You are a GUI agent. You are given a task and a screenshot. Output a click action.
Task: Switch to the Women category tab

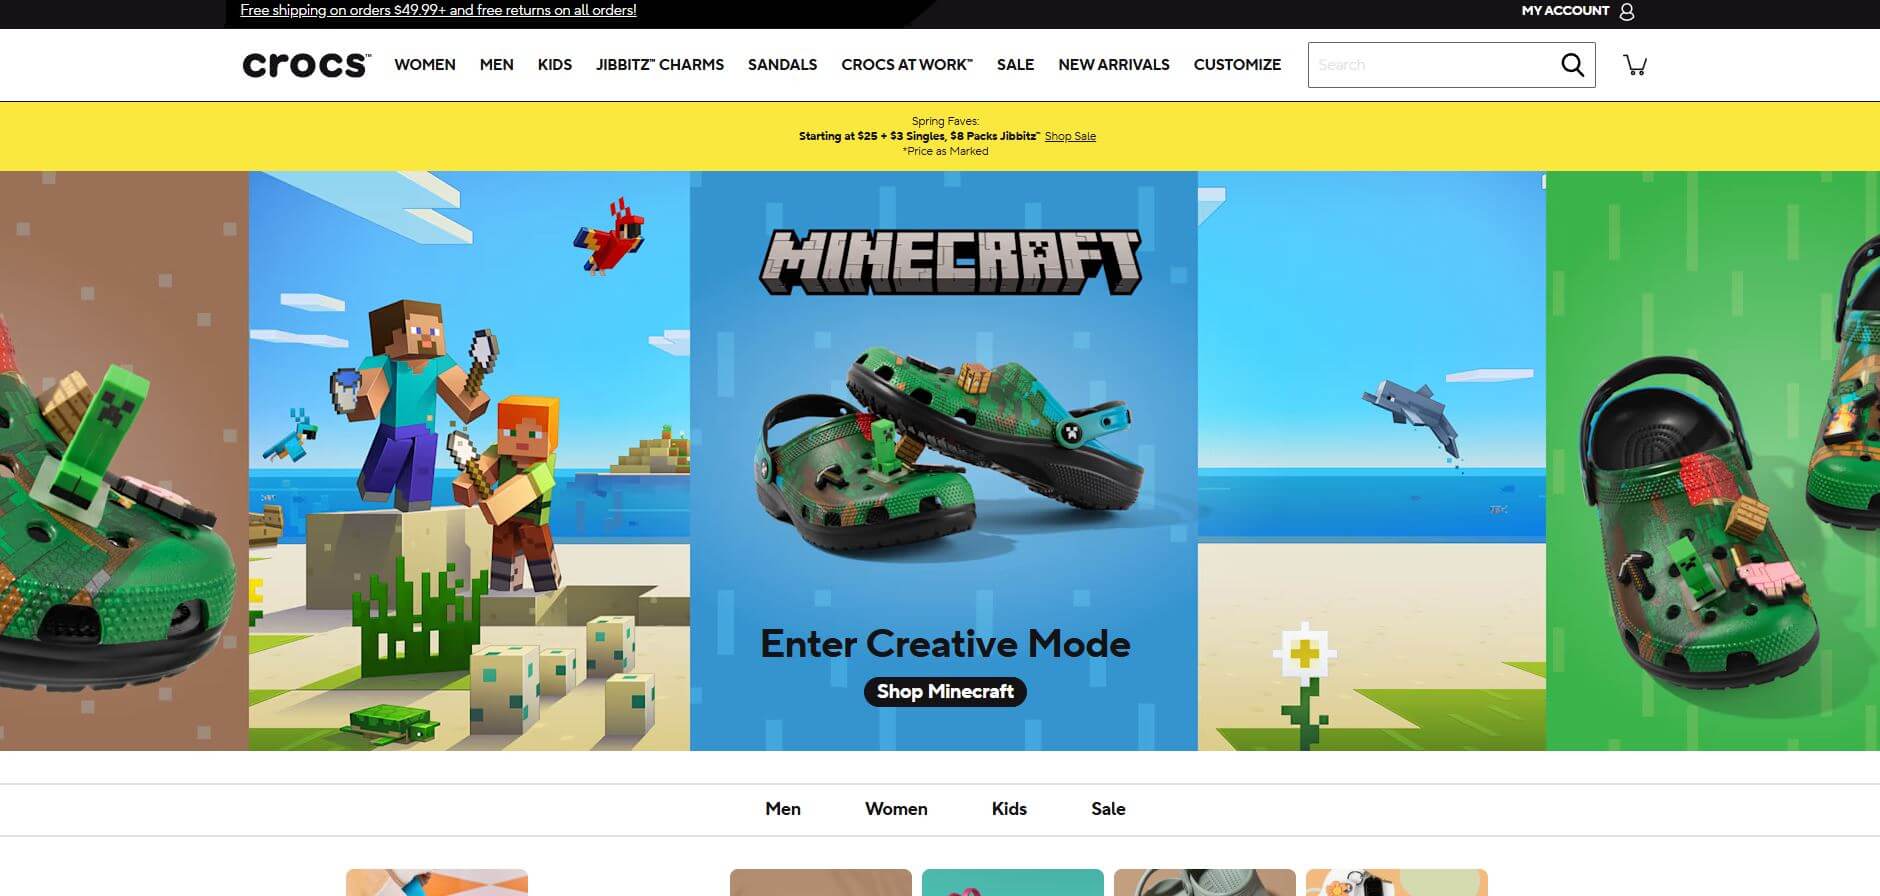coord(896,809)
